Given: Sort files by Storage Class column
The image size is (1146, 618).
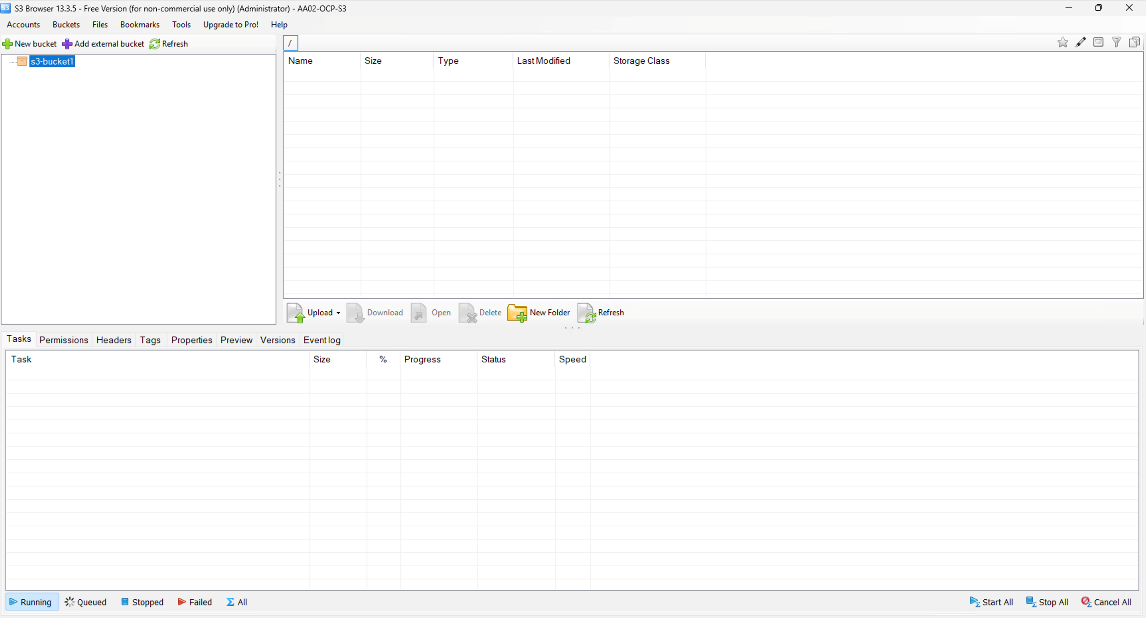Looking at the screenshot, I should (657, 61).
